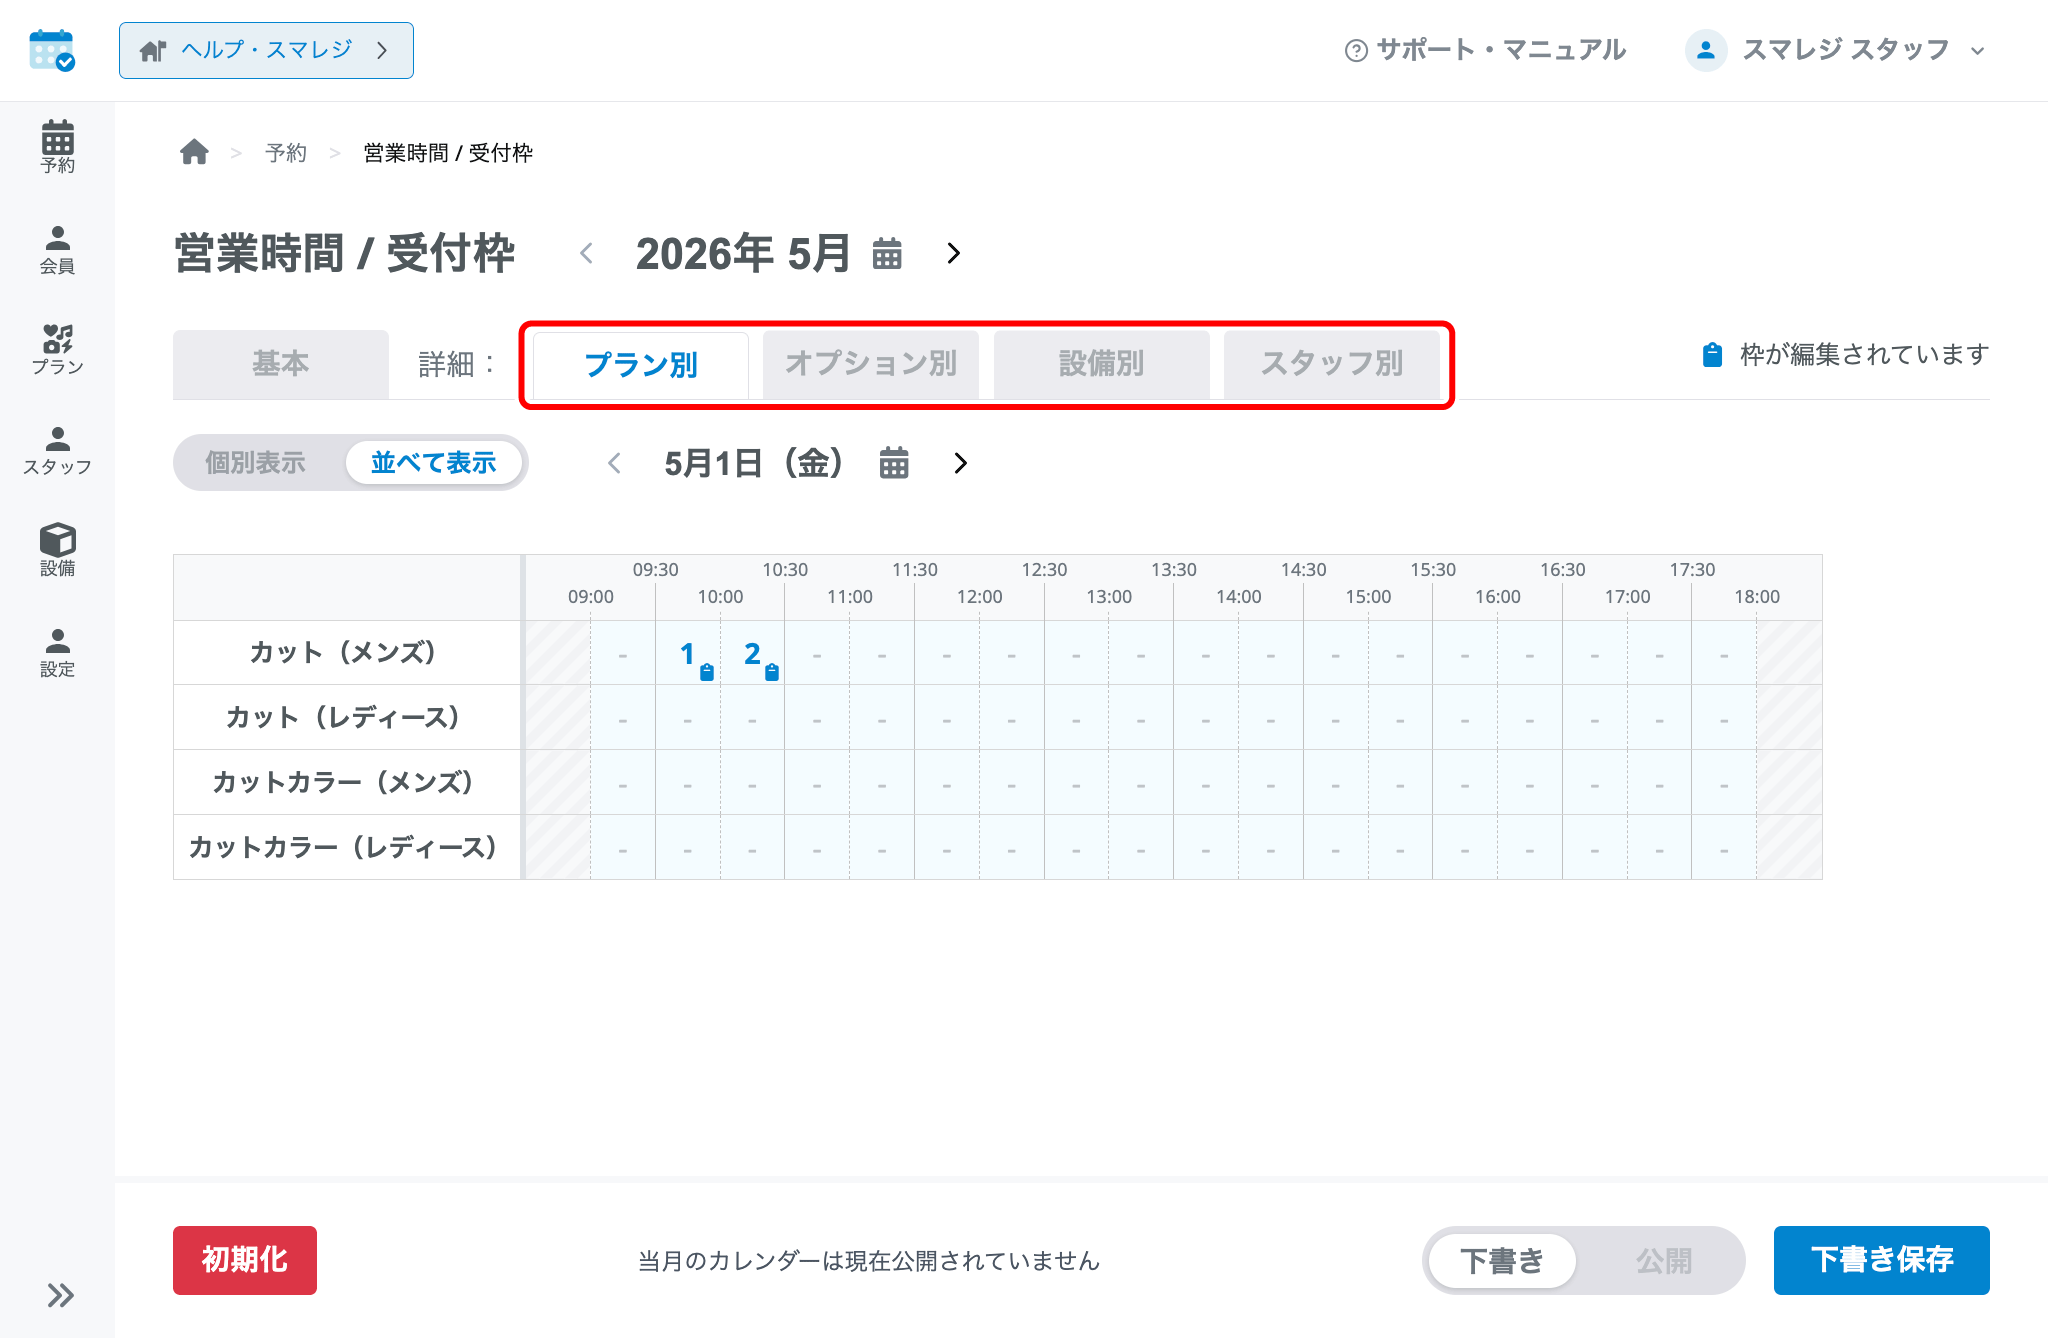Go to next day

(x=961, y=463)
